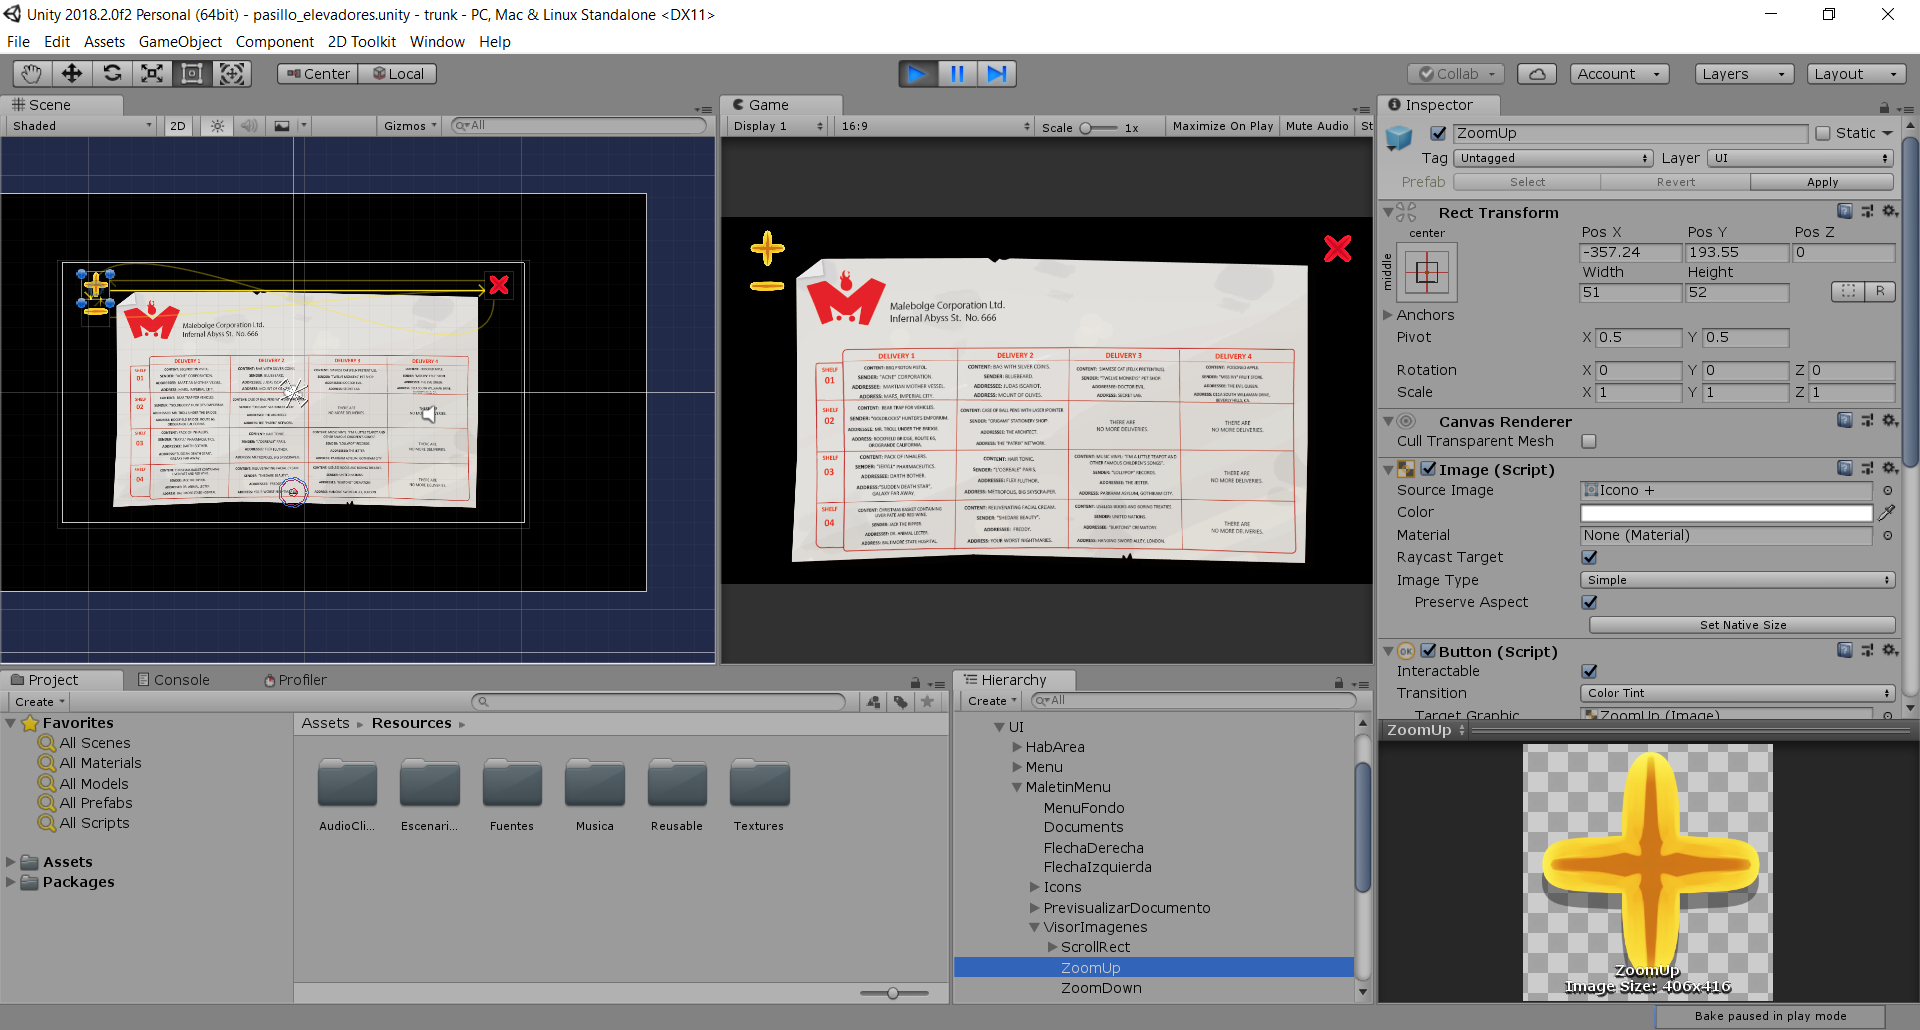Enable Cull Transparent Mesh checkbox
The image size is (1920, 1030).
click(x=1589, y=441)
